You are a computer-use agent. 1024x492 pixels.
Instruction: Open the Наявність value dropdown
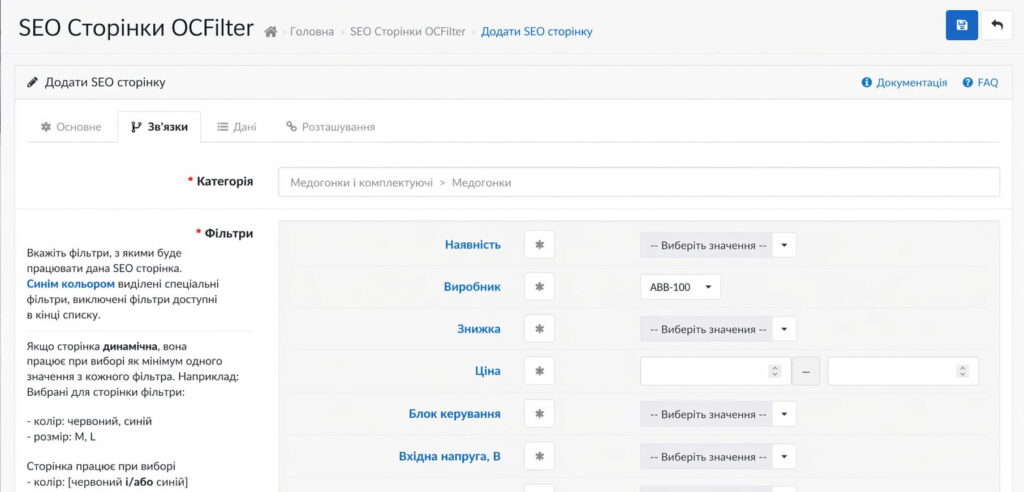point(717,245)
